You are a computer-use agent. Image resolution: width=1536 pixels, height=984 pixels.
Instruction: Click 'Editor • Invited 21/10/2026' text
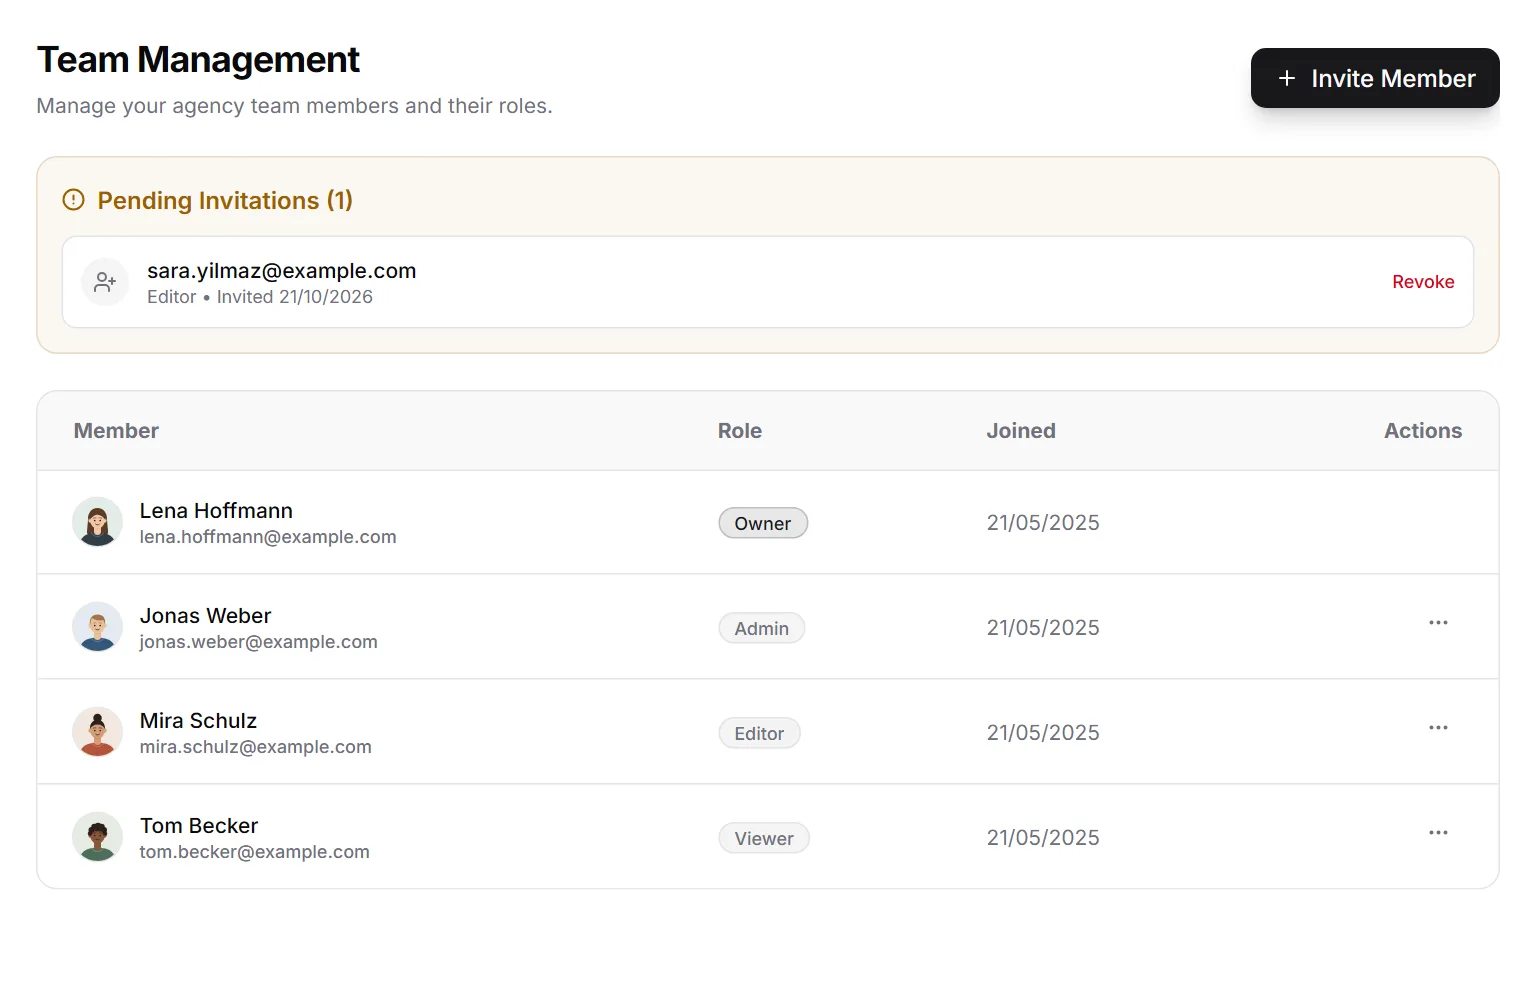coord(260,297)
